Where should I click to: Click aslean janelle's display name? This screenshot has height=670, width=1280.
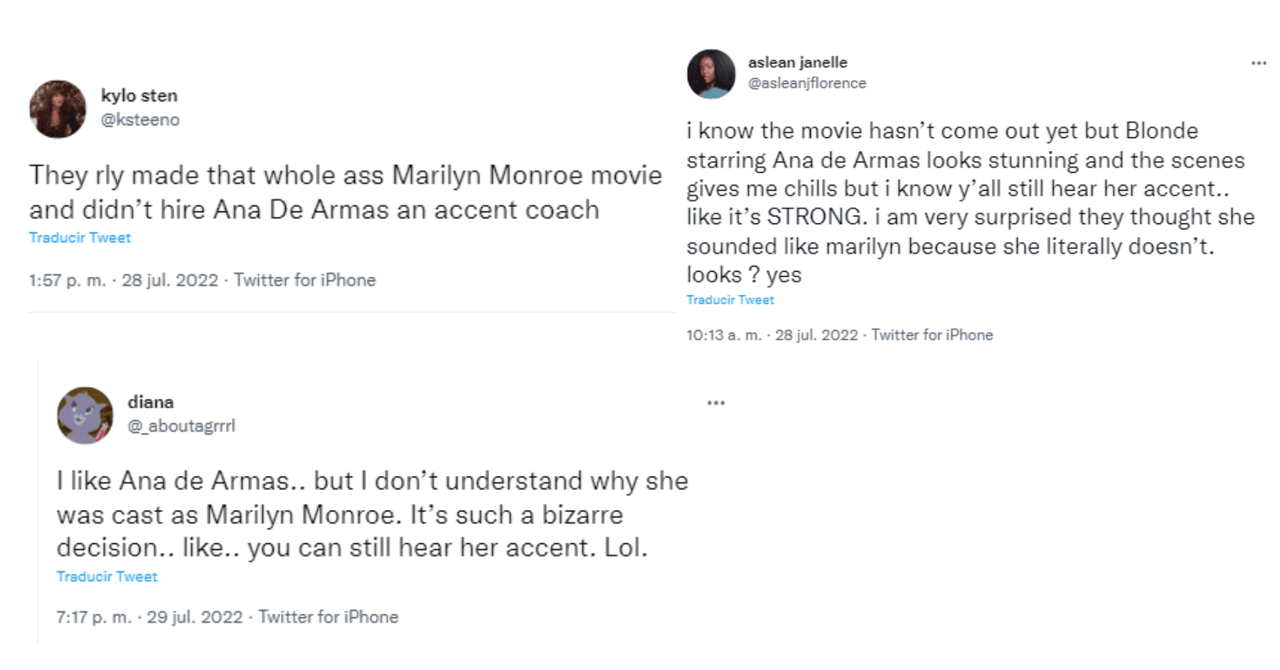pyautogui.click(x=796, y=61)
